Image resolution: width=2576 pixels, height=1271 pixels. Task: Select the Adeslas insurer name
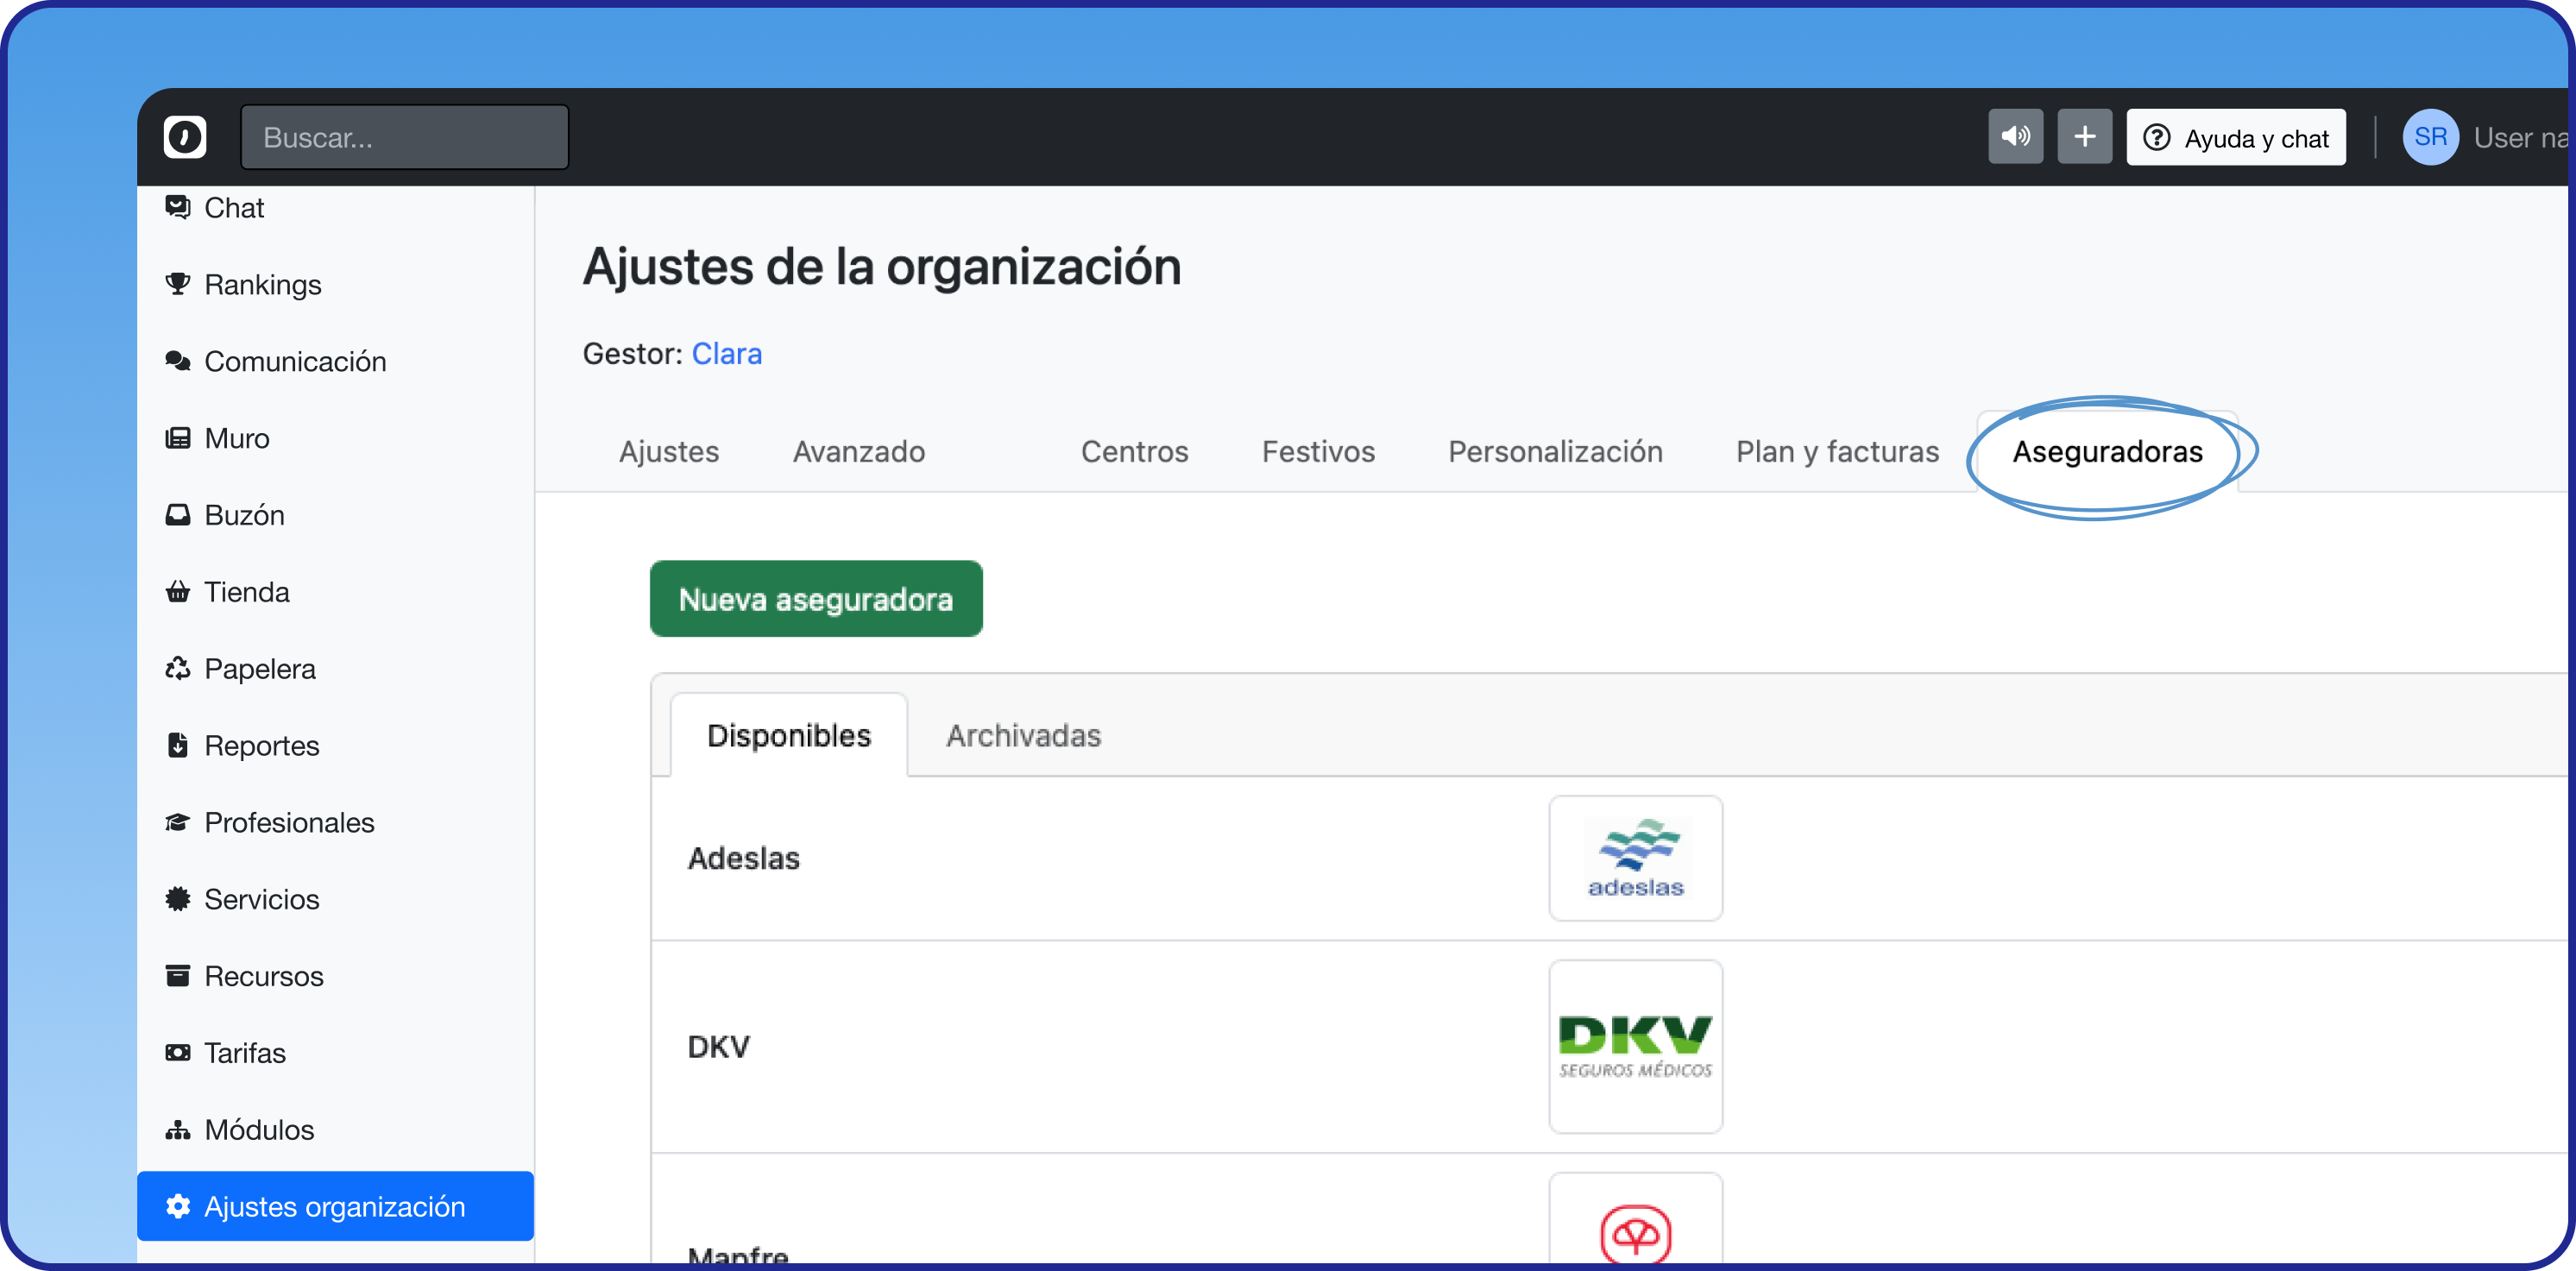pos(743,859)
